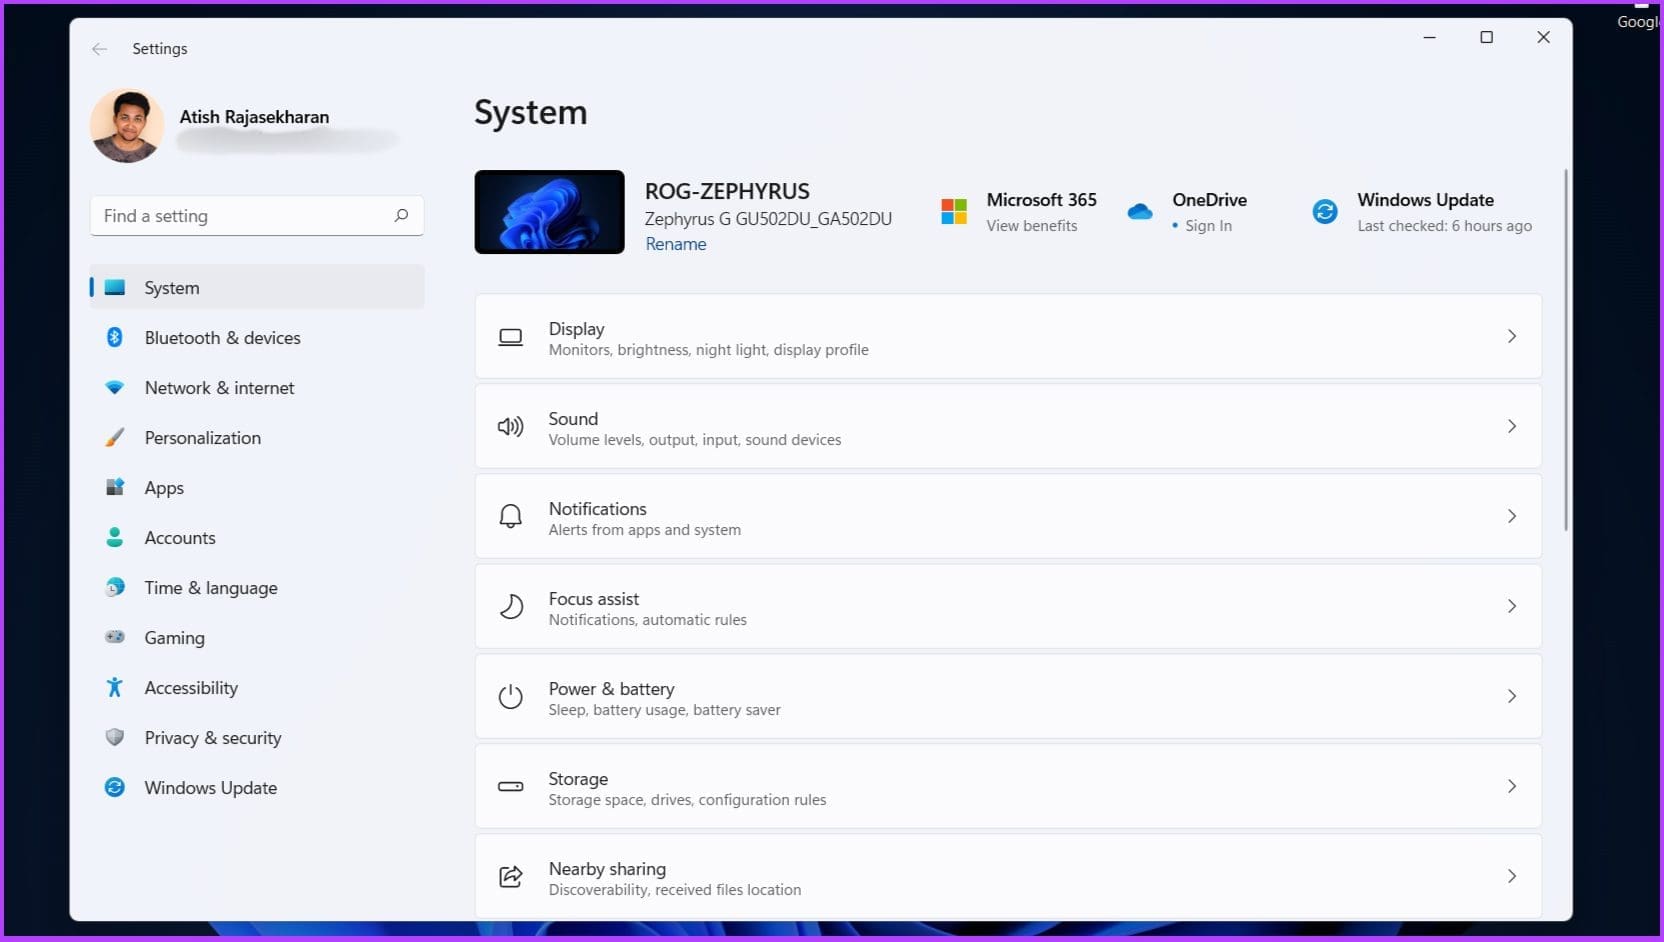Click Sign In under OneDrive
Screen dimensions: 1664x942
(x=1207, y=225)
